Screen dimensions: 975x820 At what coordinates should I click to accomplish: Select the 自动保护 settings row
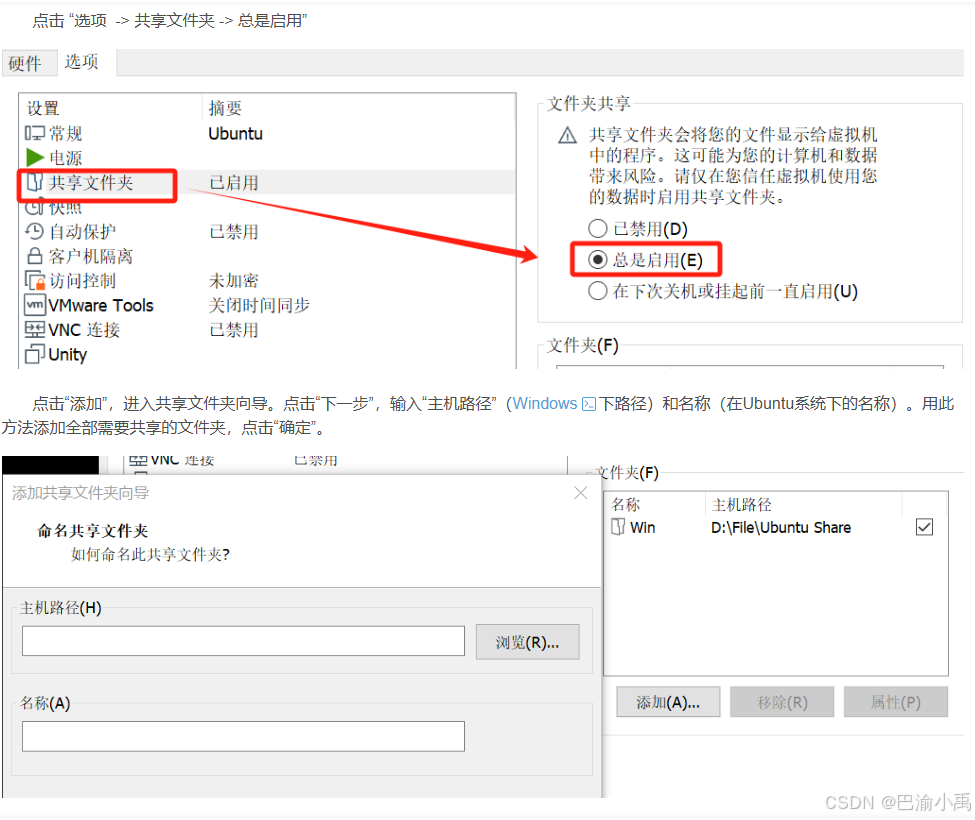[267, 231]
